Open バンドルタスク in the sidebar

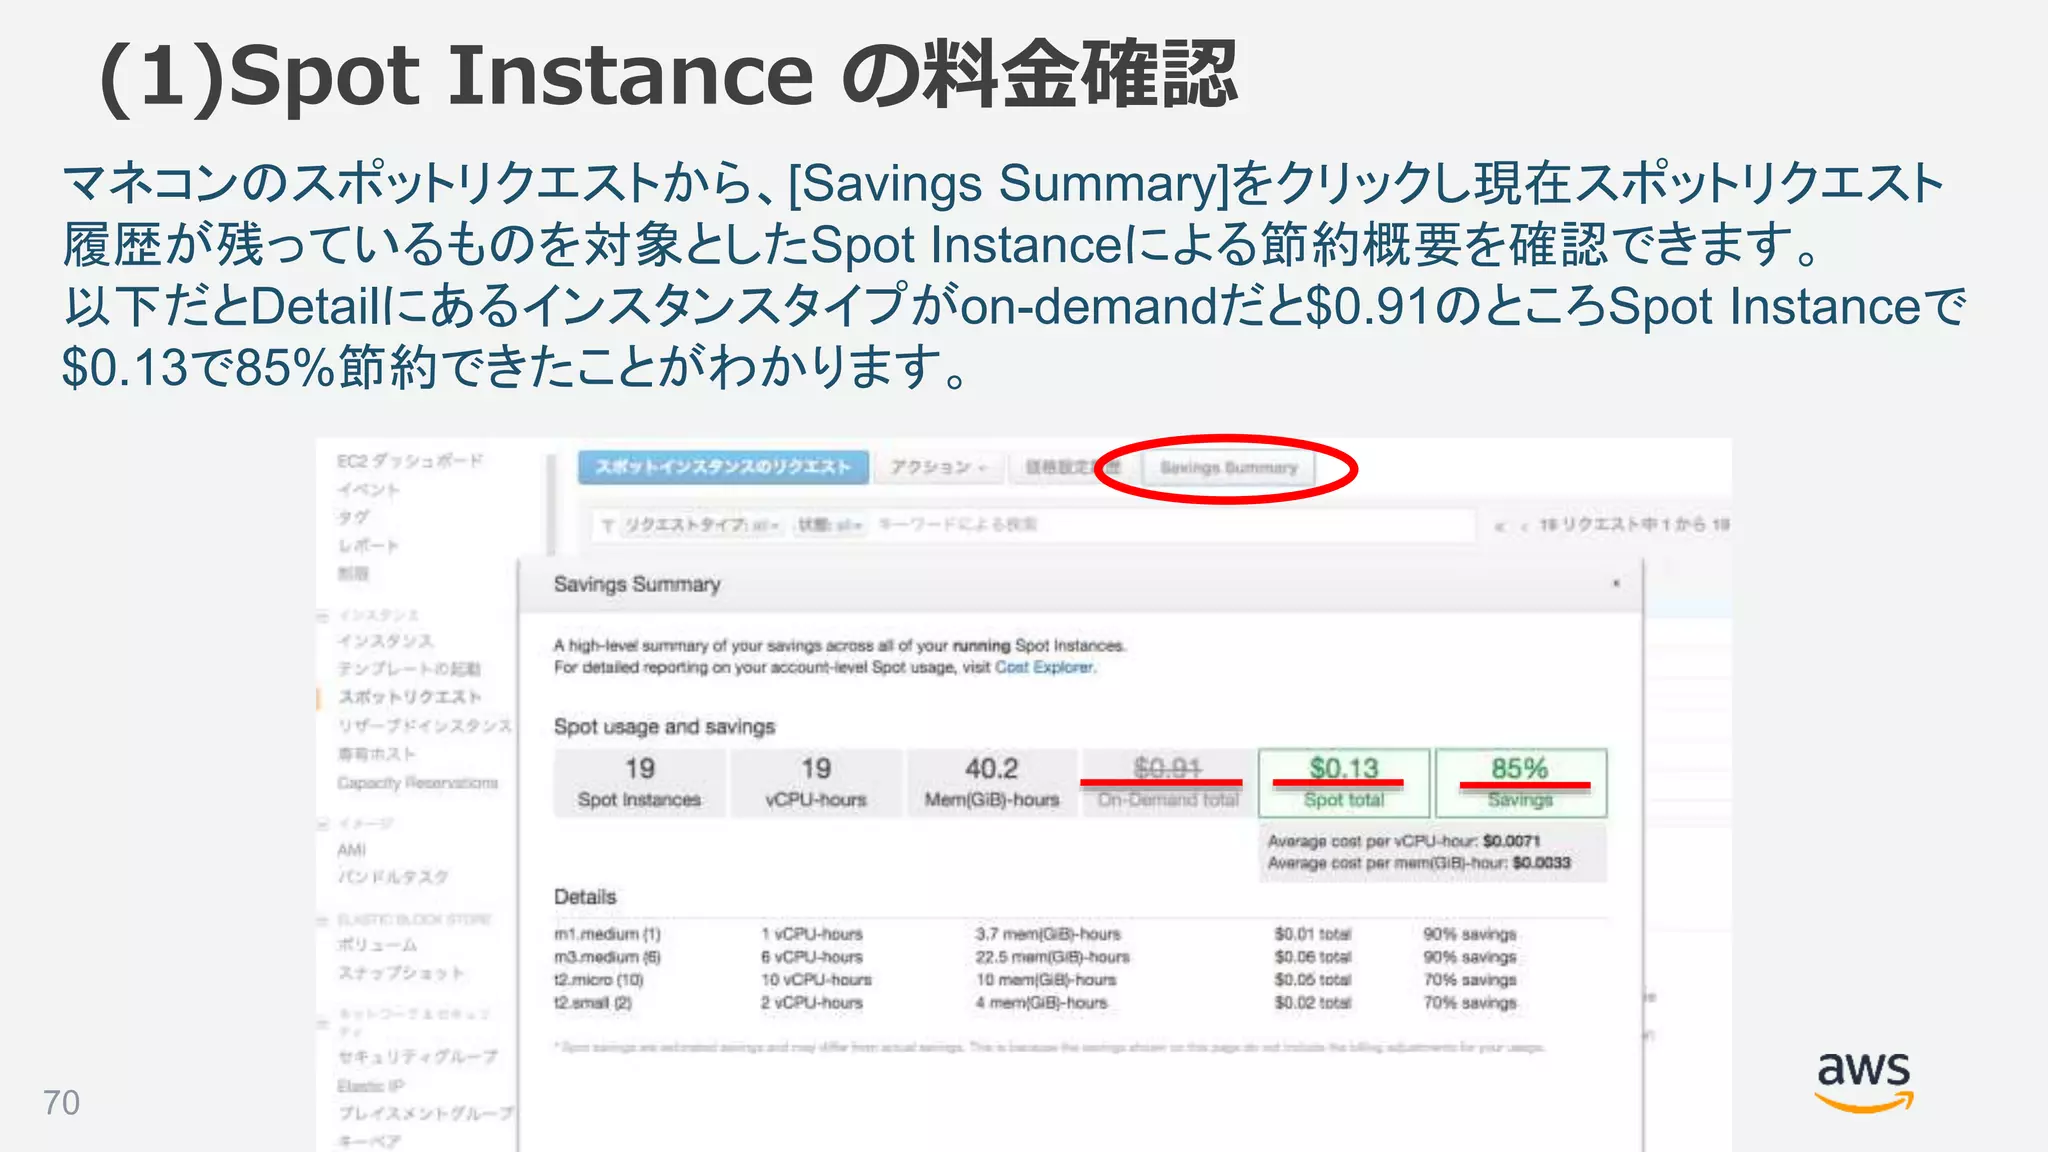(x=393, y=877)
